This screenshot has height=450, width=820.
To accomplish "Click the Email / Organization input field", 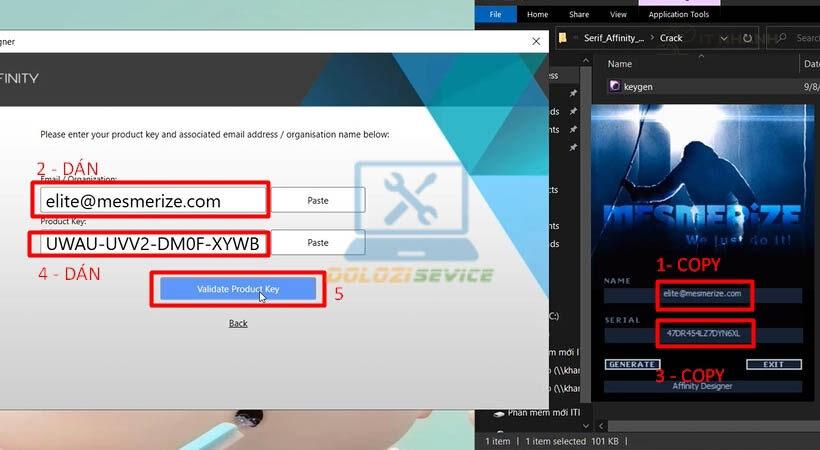I will [x=154, y=201].
